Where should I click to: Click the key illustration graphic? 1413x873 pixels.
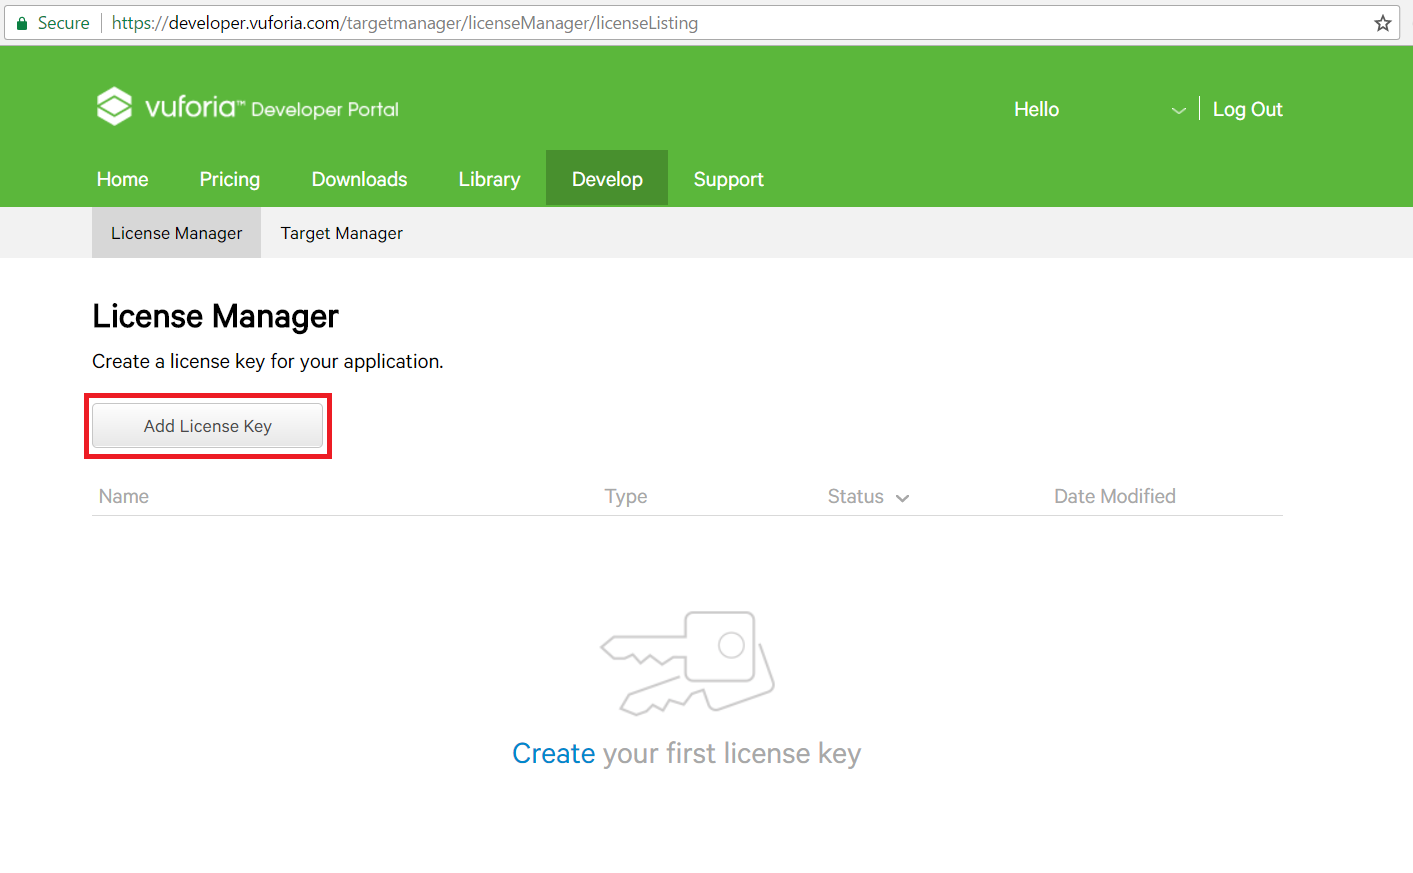pos(688,663)
